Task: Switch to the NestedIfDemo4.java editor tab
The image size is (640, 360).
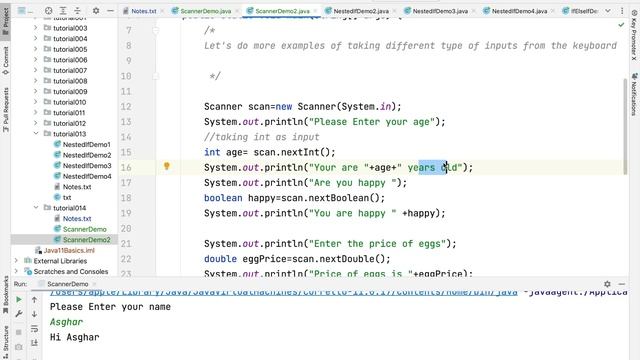Action: click(519, 11)
